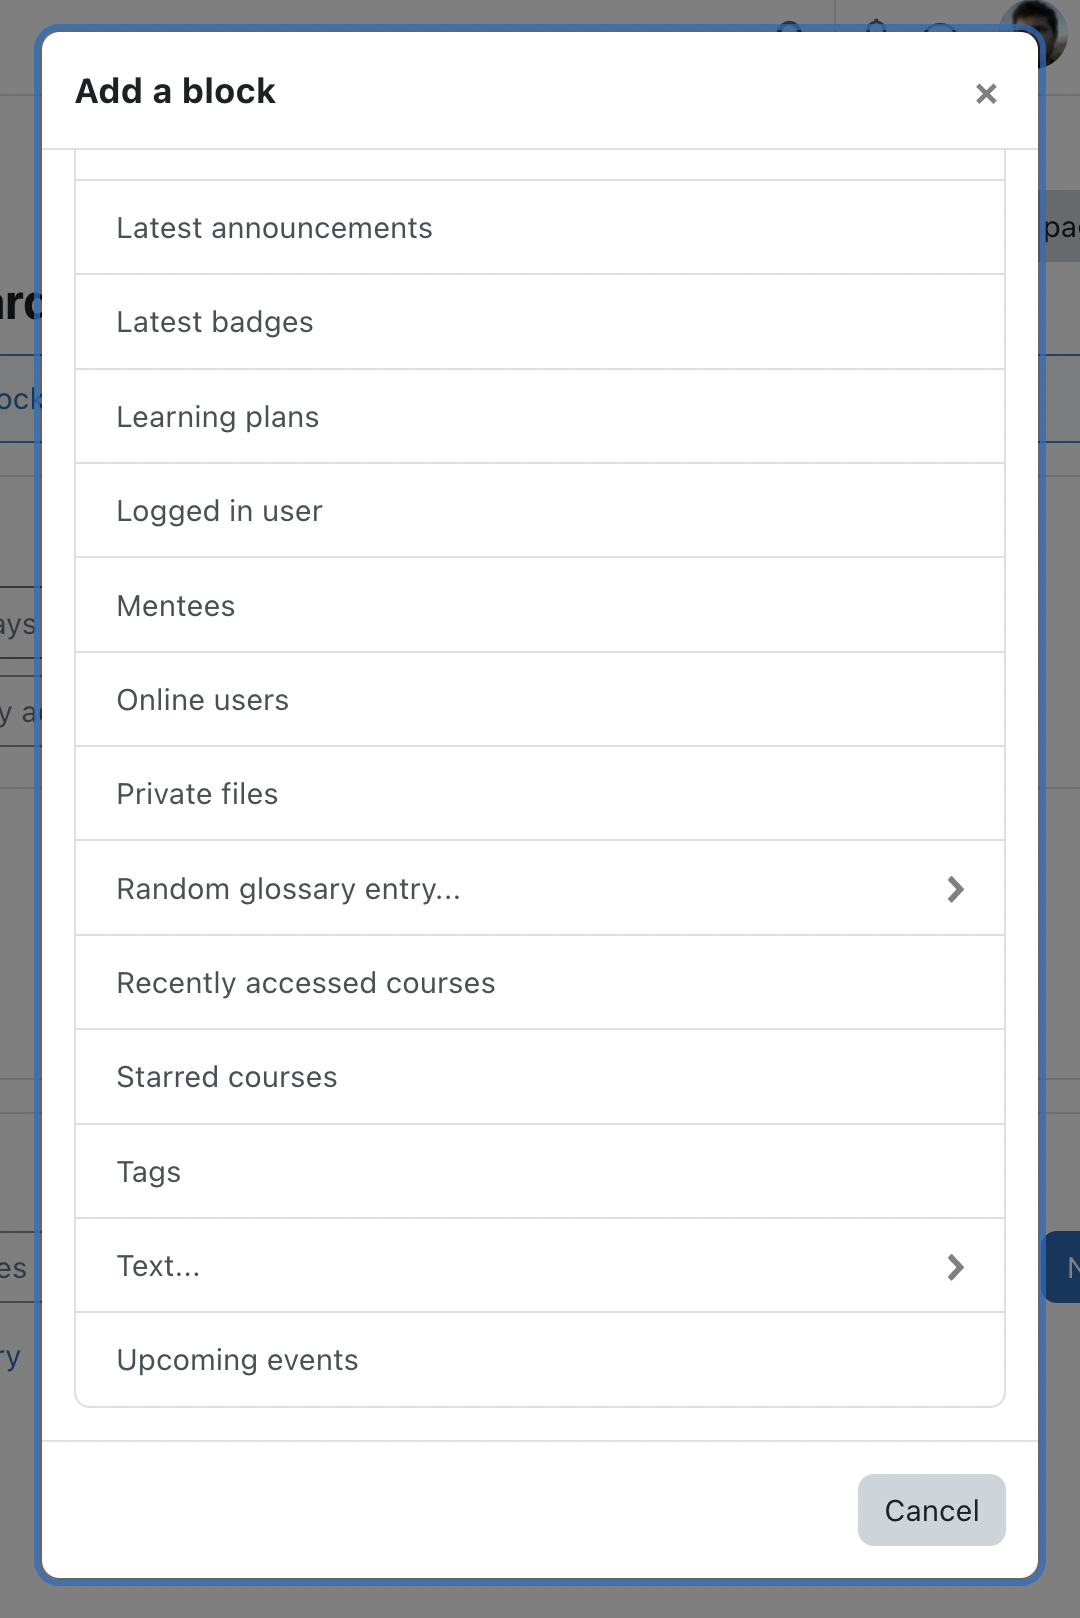The width and height of the screenshot is (1080, 1618).
Task: Click the Cancel button
Action: coord(931,1510)
